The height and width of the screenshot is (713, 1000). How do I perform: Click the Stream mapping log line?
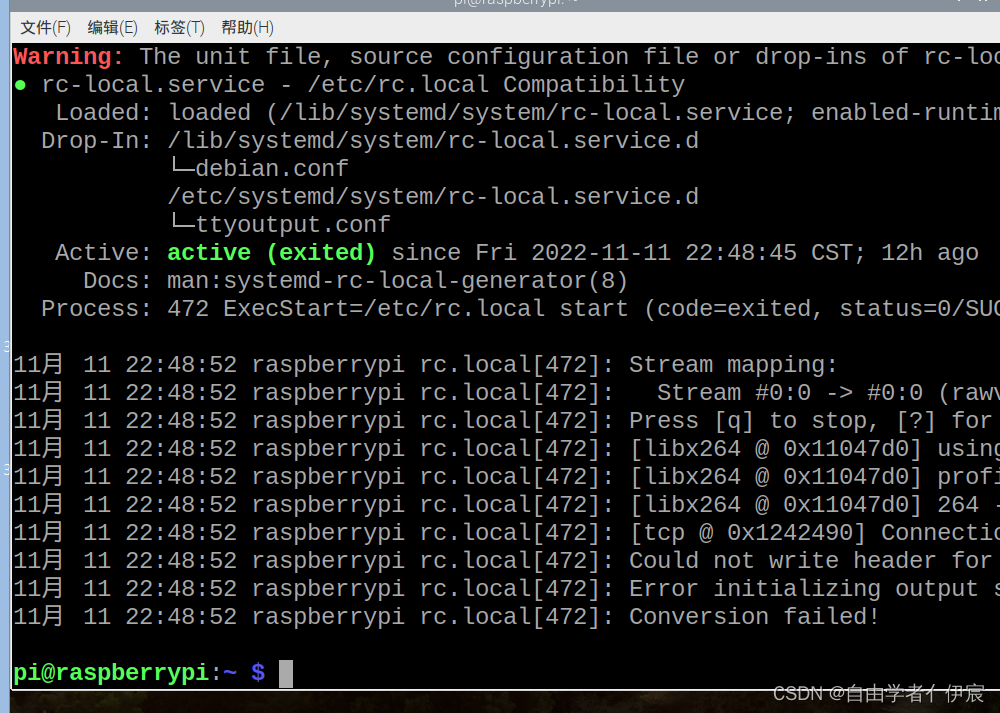(x=732, y=364)
